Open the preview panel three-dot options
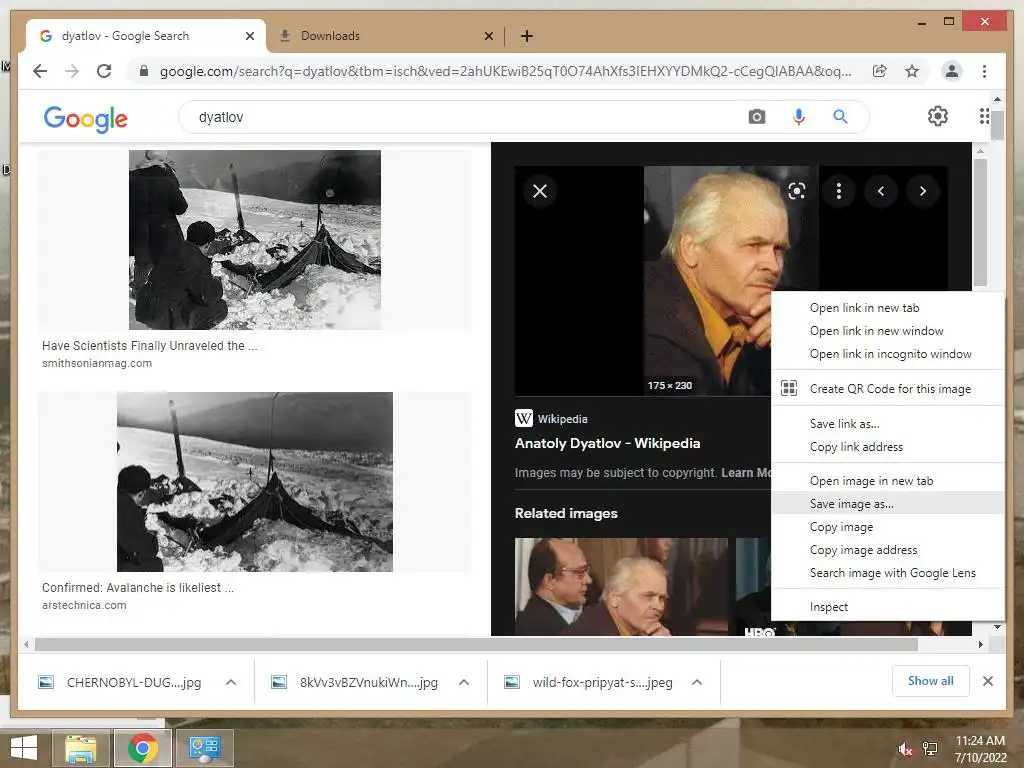The width and height of the screenshot is (1024, 768). tap(839, 191)
